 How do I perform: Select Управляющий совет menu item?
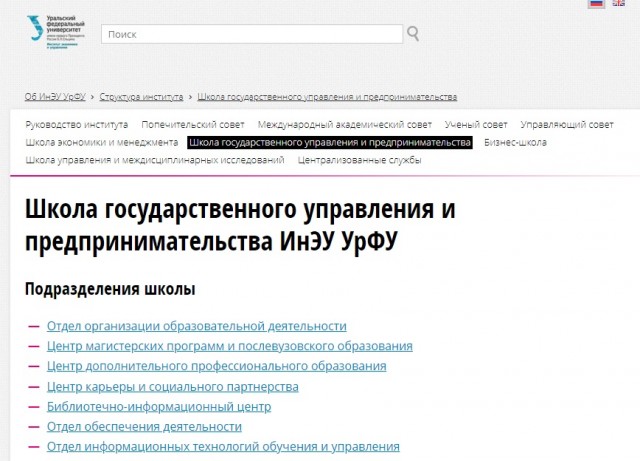coord(567,125)
